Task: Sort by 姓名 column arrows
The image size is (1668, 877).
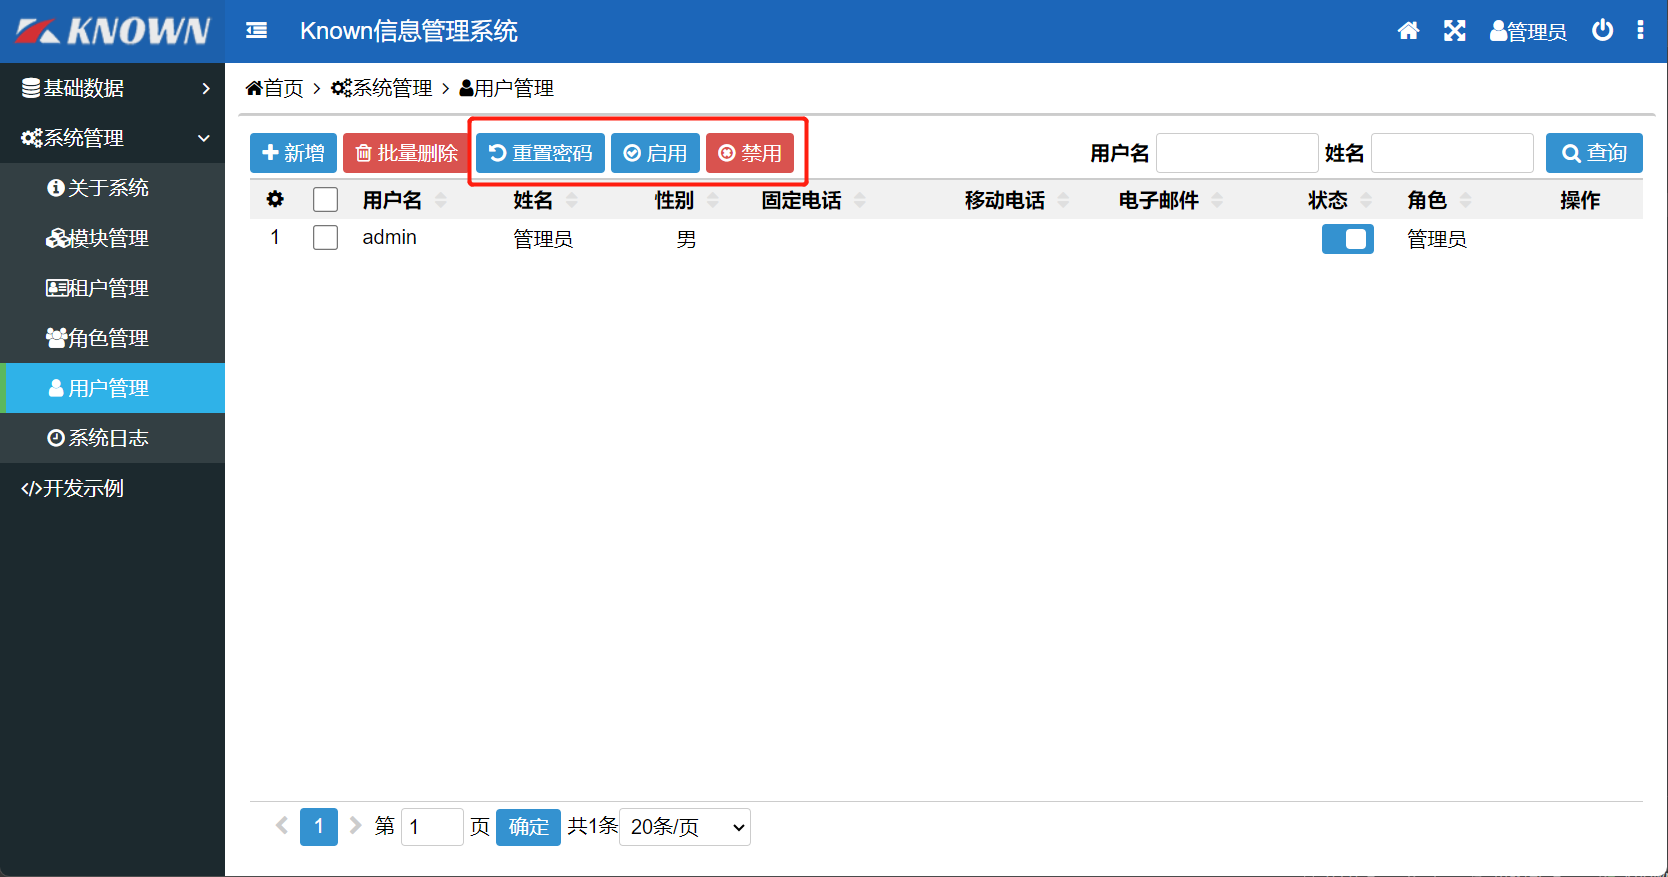Action: coord(572,200)
